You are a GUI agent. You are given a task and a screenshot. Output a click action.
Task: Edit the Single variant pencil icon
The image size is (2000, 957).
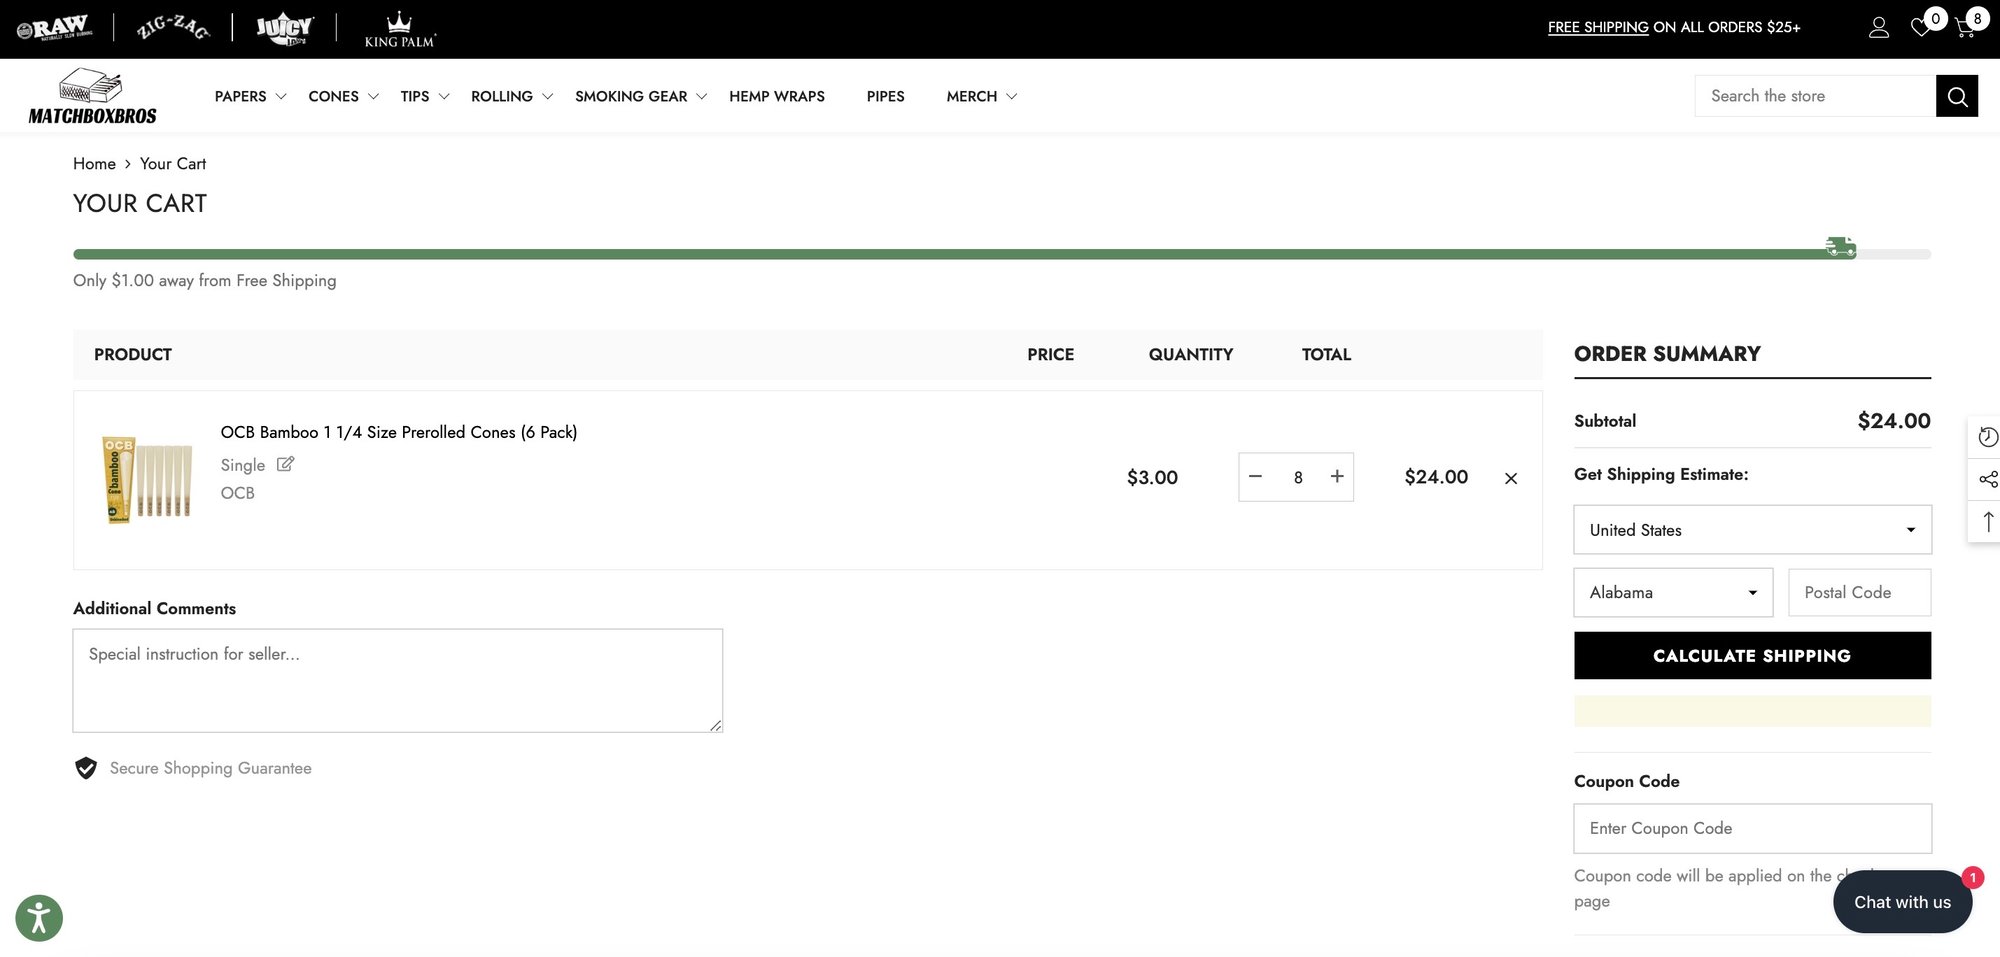(285, 464)
